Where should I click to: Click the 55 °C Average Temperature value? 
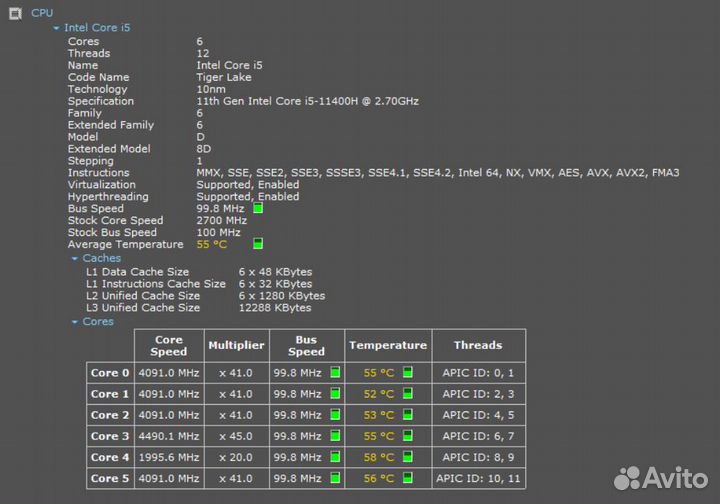[211, 244]
